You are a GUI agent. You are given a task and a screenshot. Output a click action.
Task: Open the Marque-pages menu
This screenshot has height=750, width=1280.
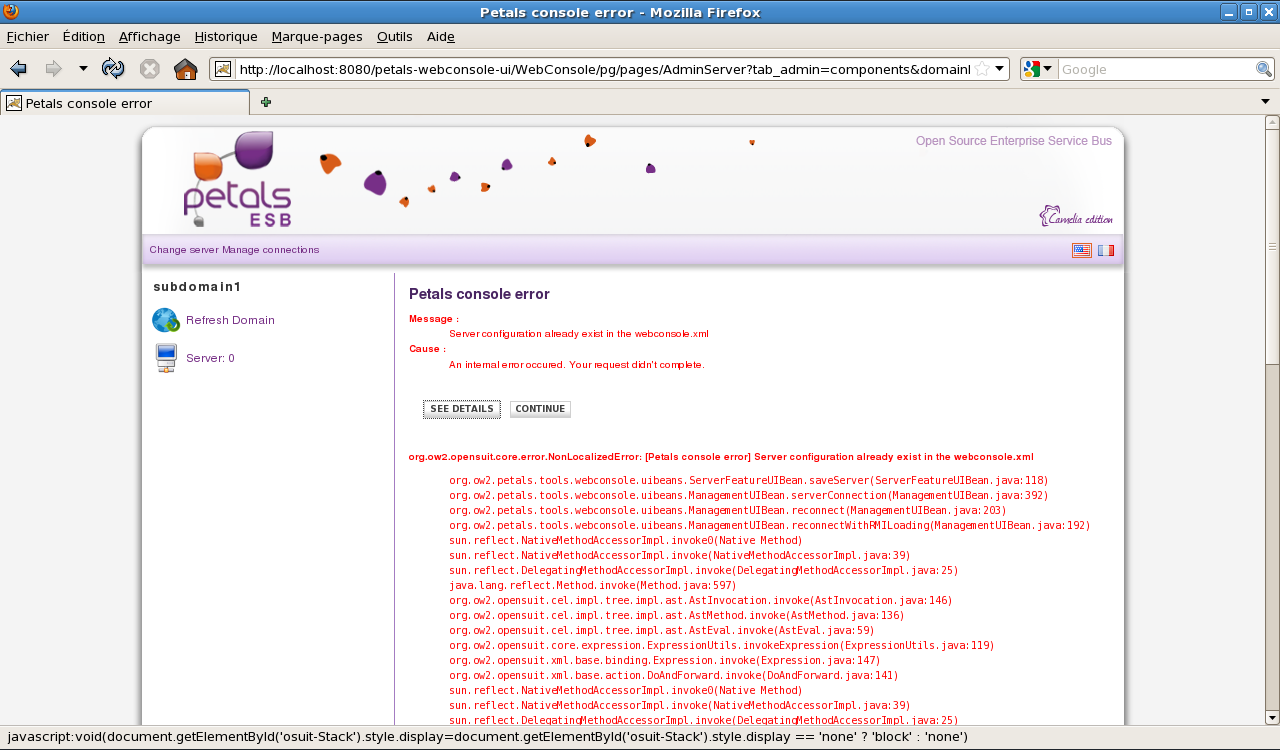[x=317, y=36]
